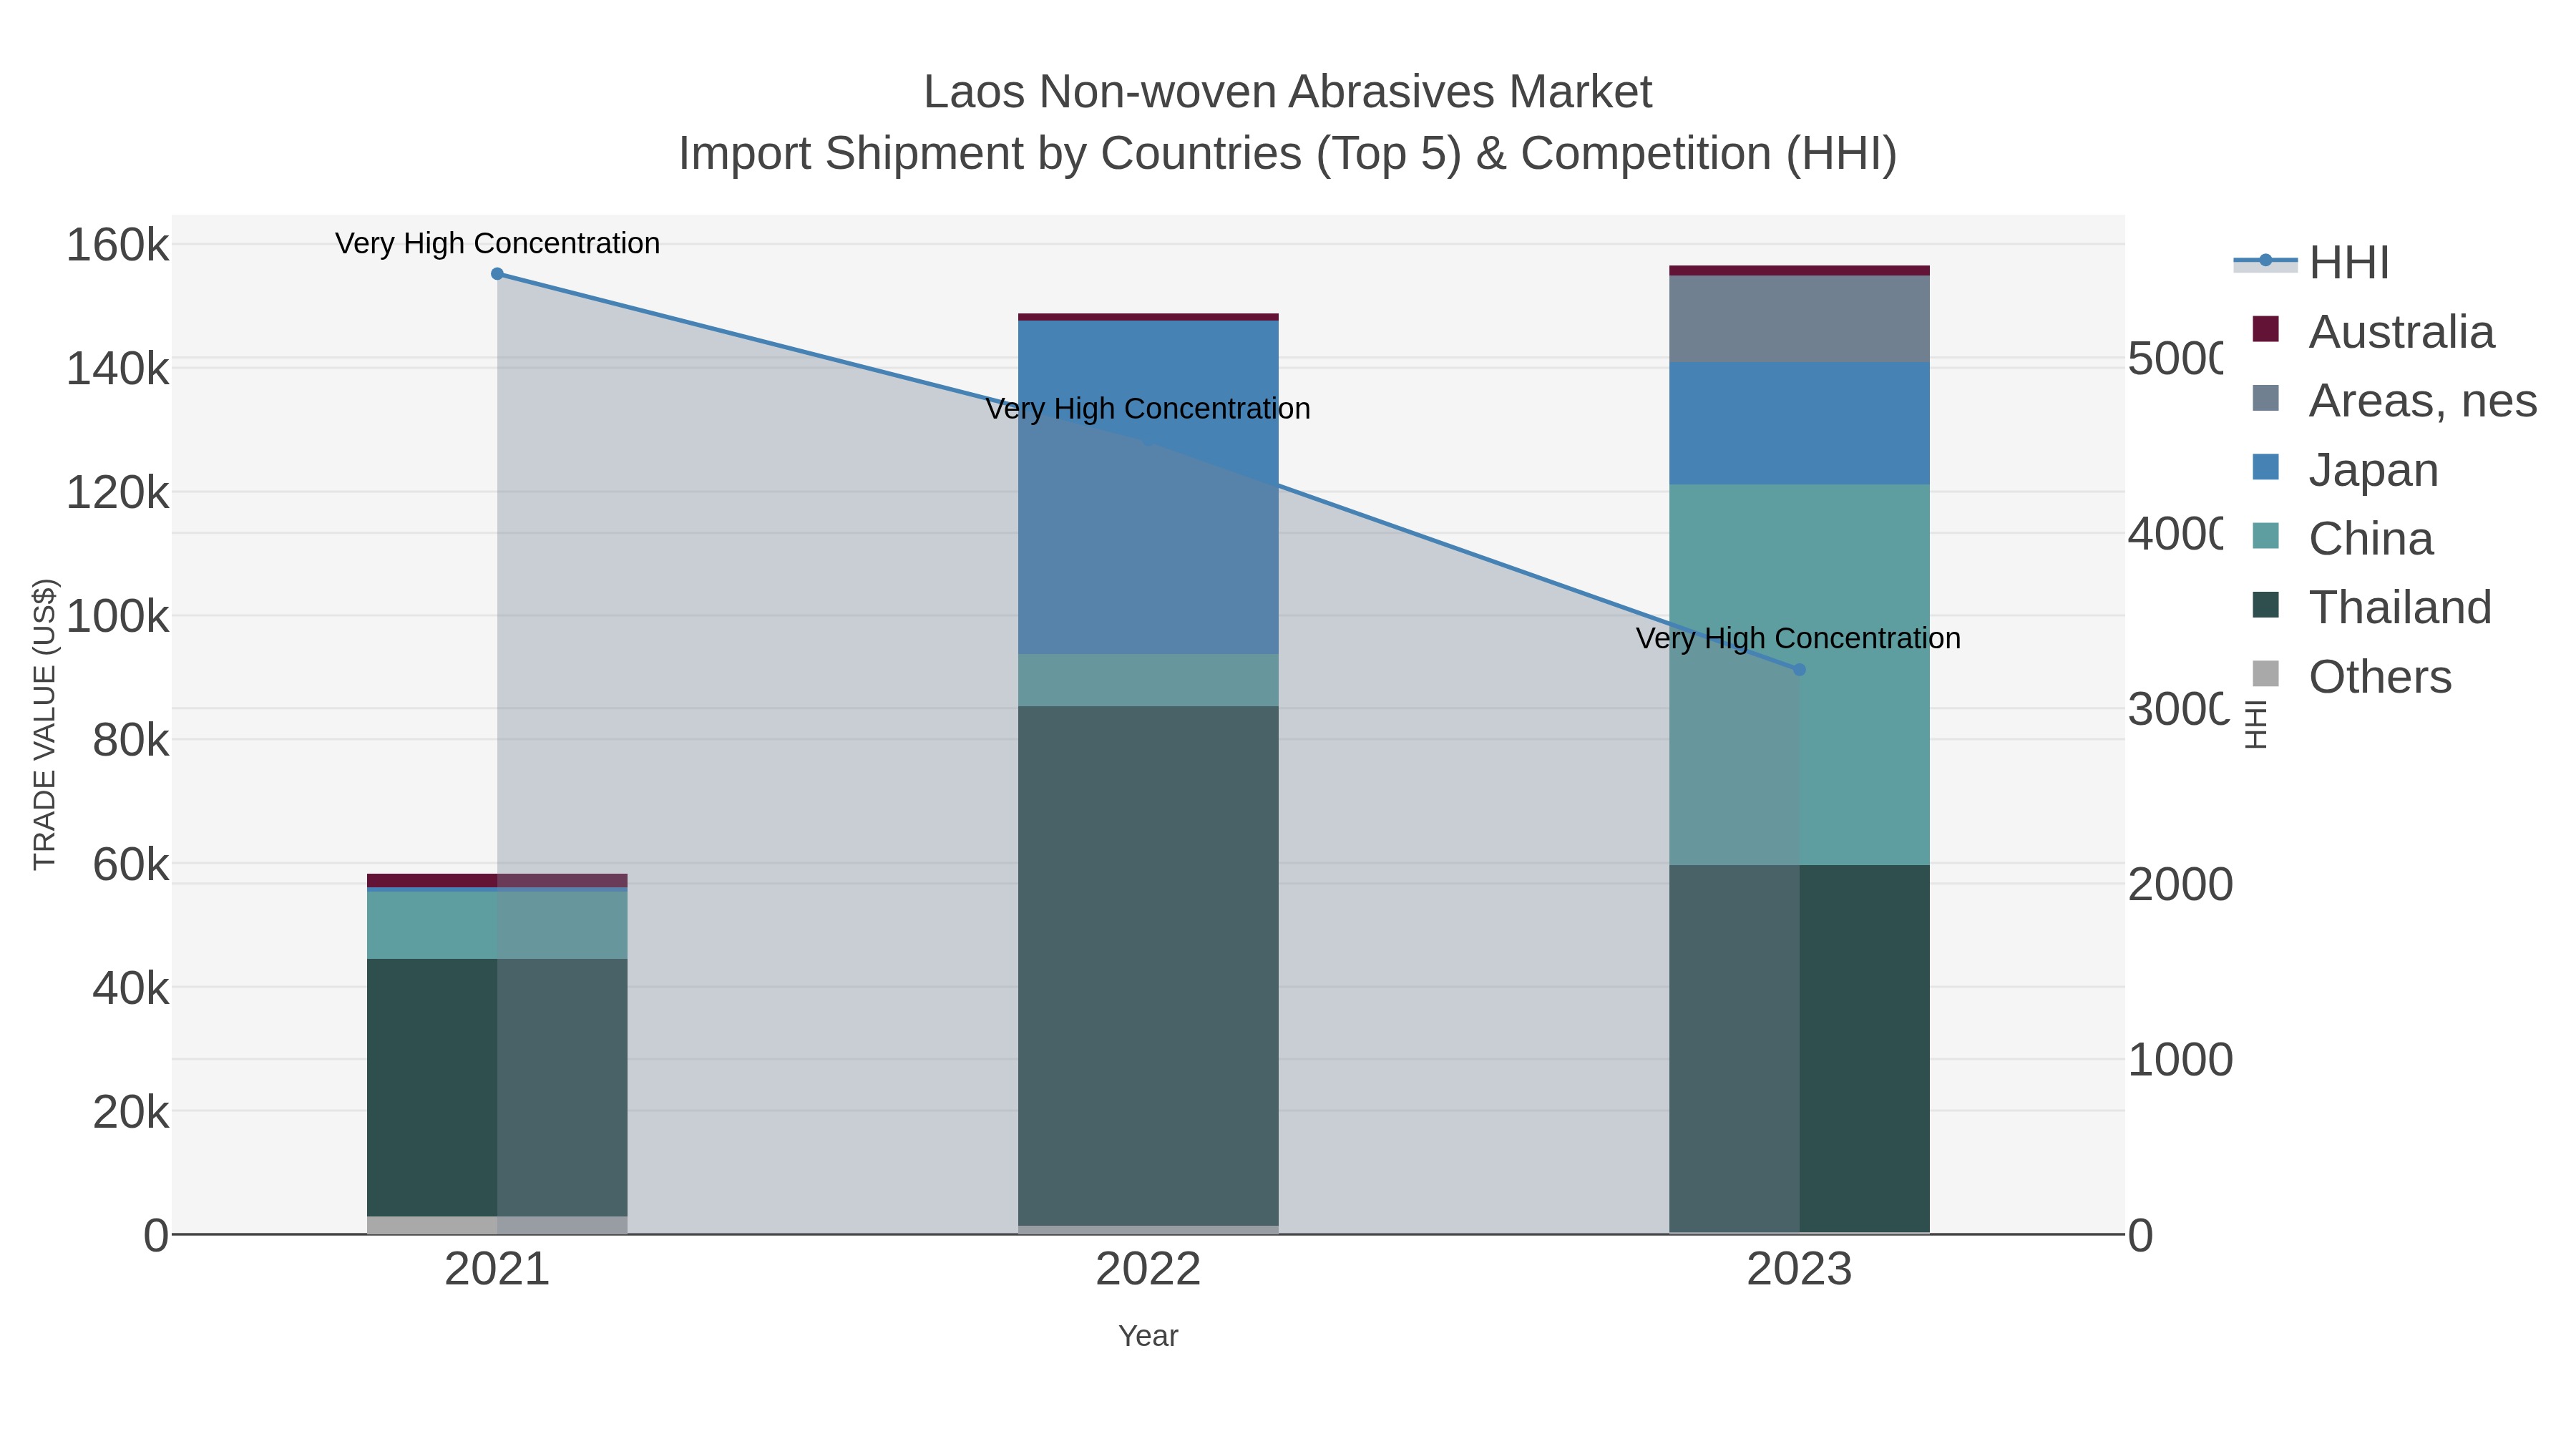Click the 2000 HHI axis tick label
The width and height of the screenshot is (2576, 1449).
pyautogui.click(x=2180, y=885)
